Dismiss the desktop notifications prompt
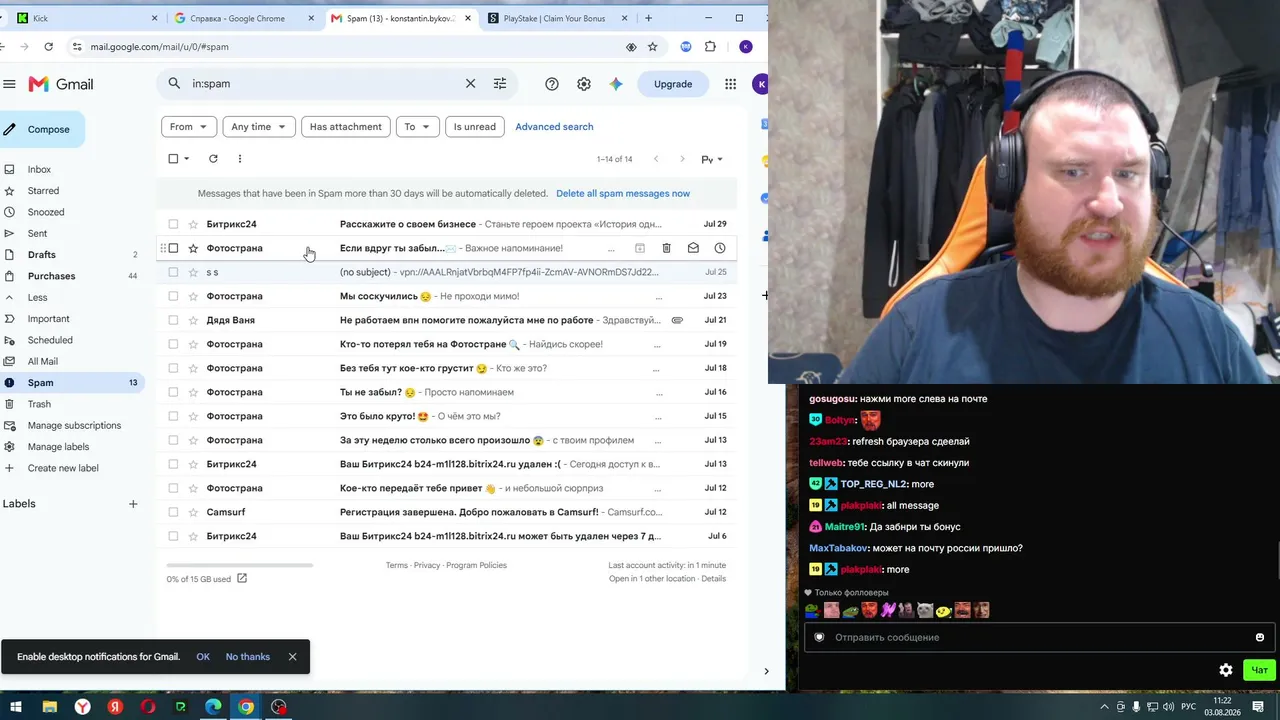Screen dimensions: 1280x720 (292, 657)
